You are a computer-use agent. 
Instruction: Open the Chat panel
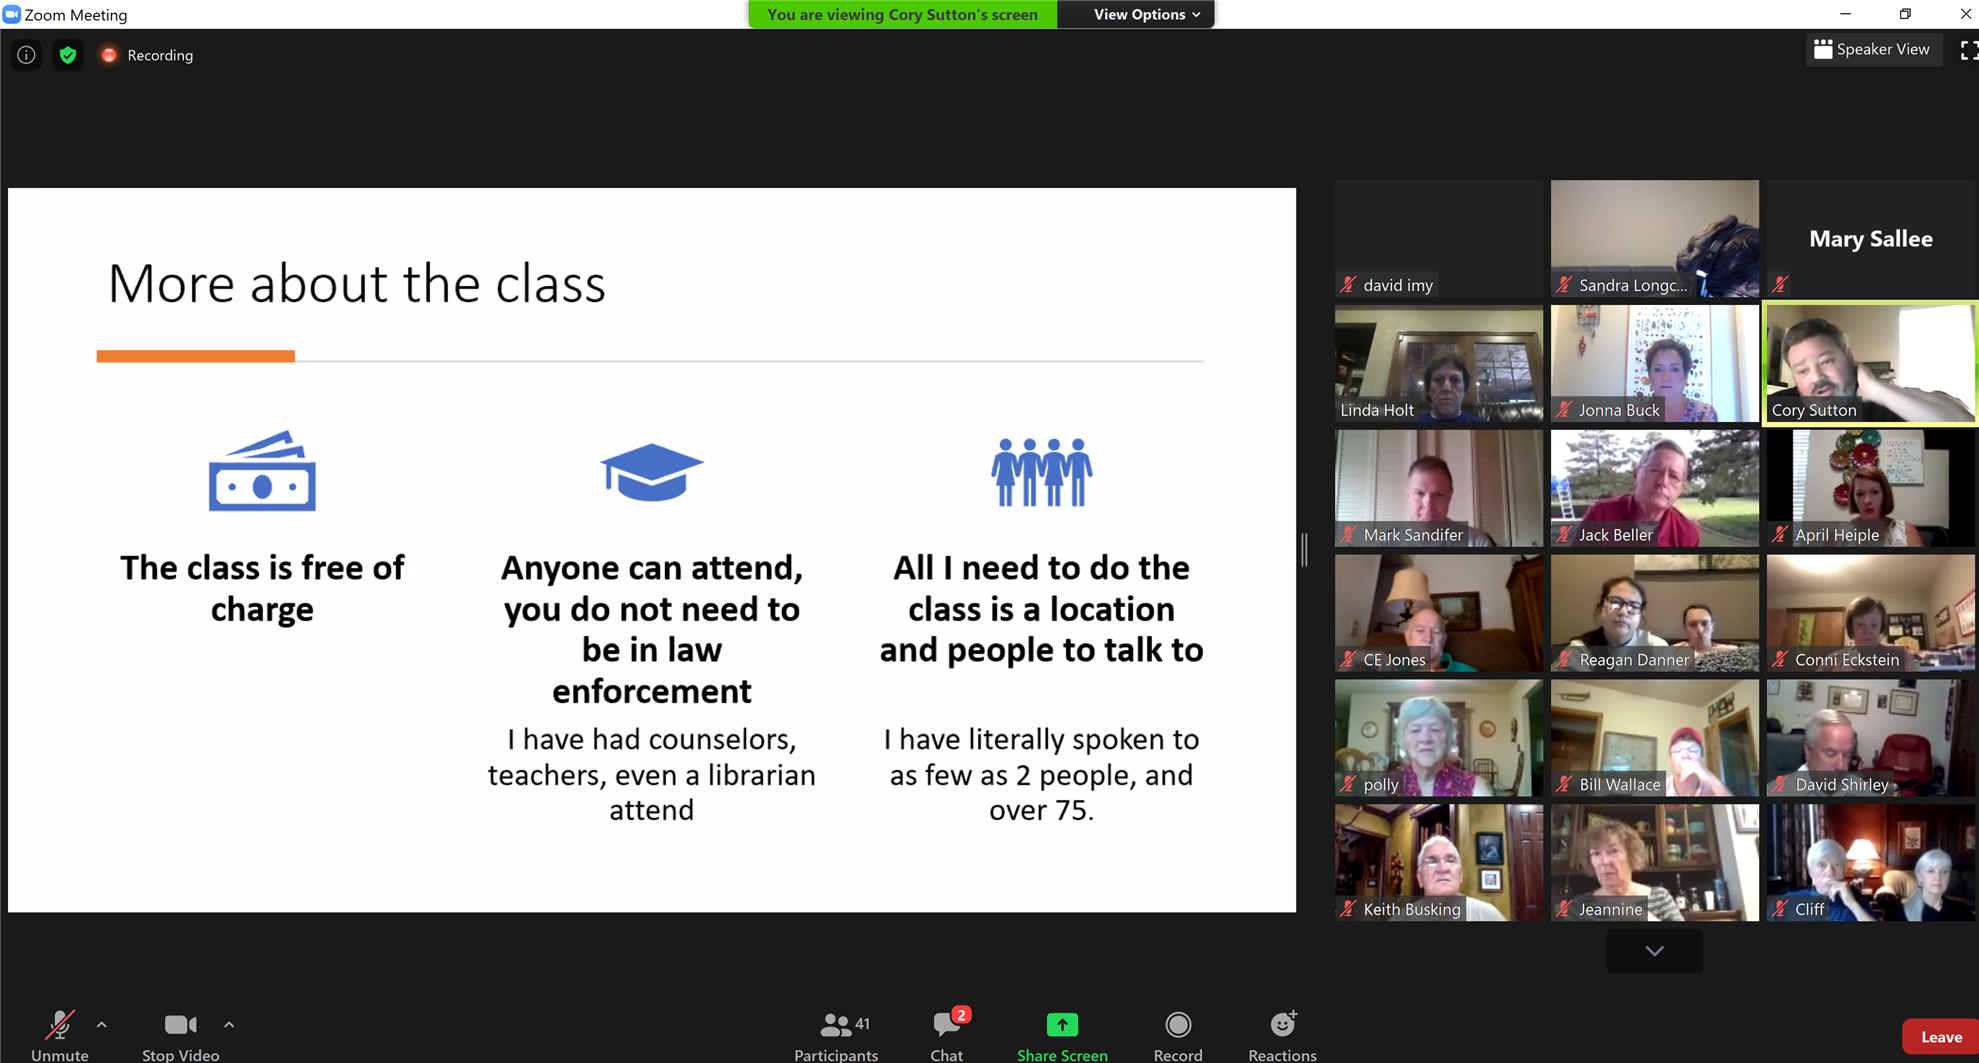(946, 1034)
